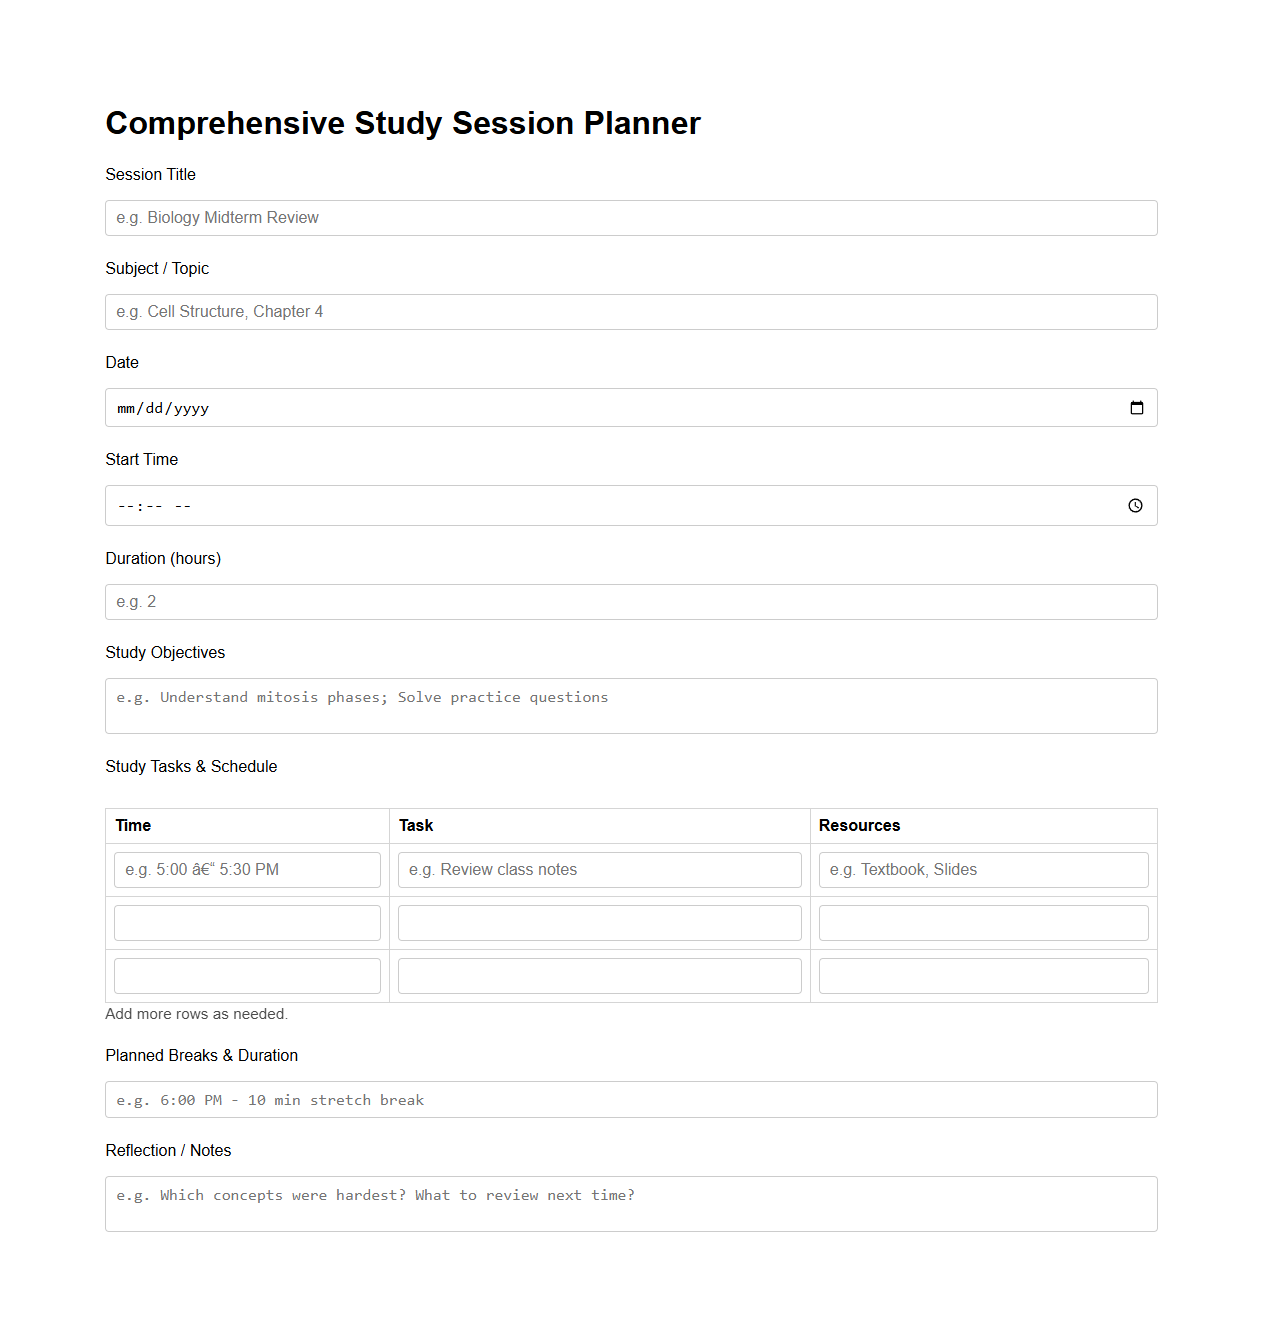Image resolution: width=1263 pixels, height=1332 pixels.
Task: Click the first Resources cell in the table
Action: (x=983, y=869)
